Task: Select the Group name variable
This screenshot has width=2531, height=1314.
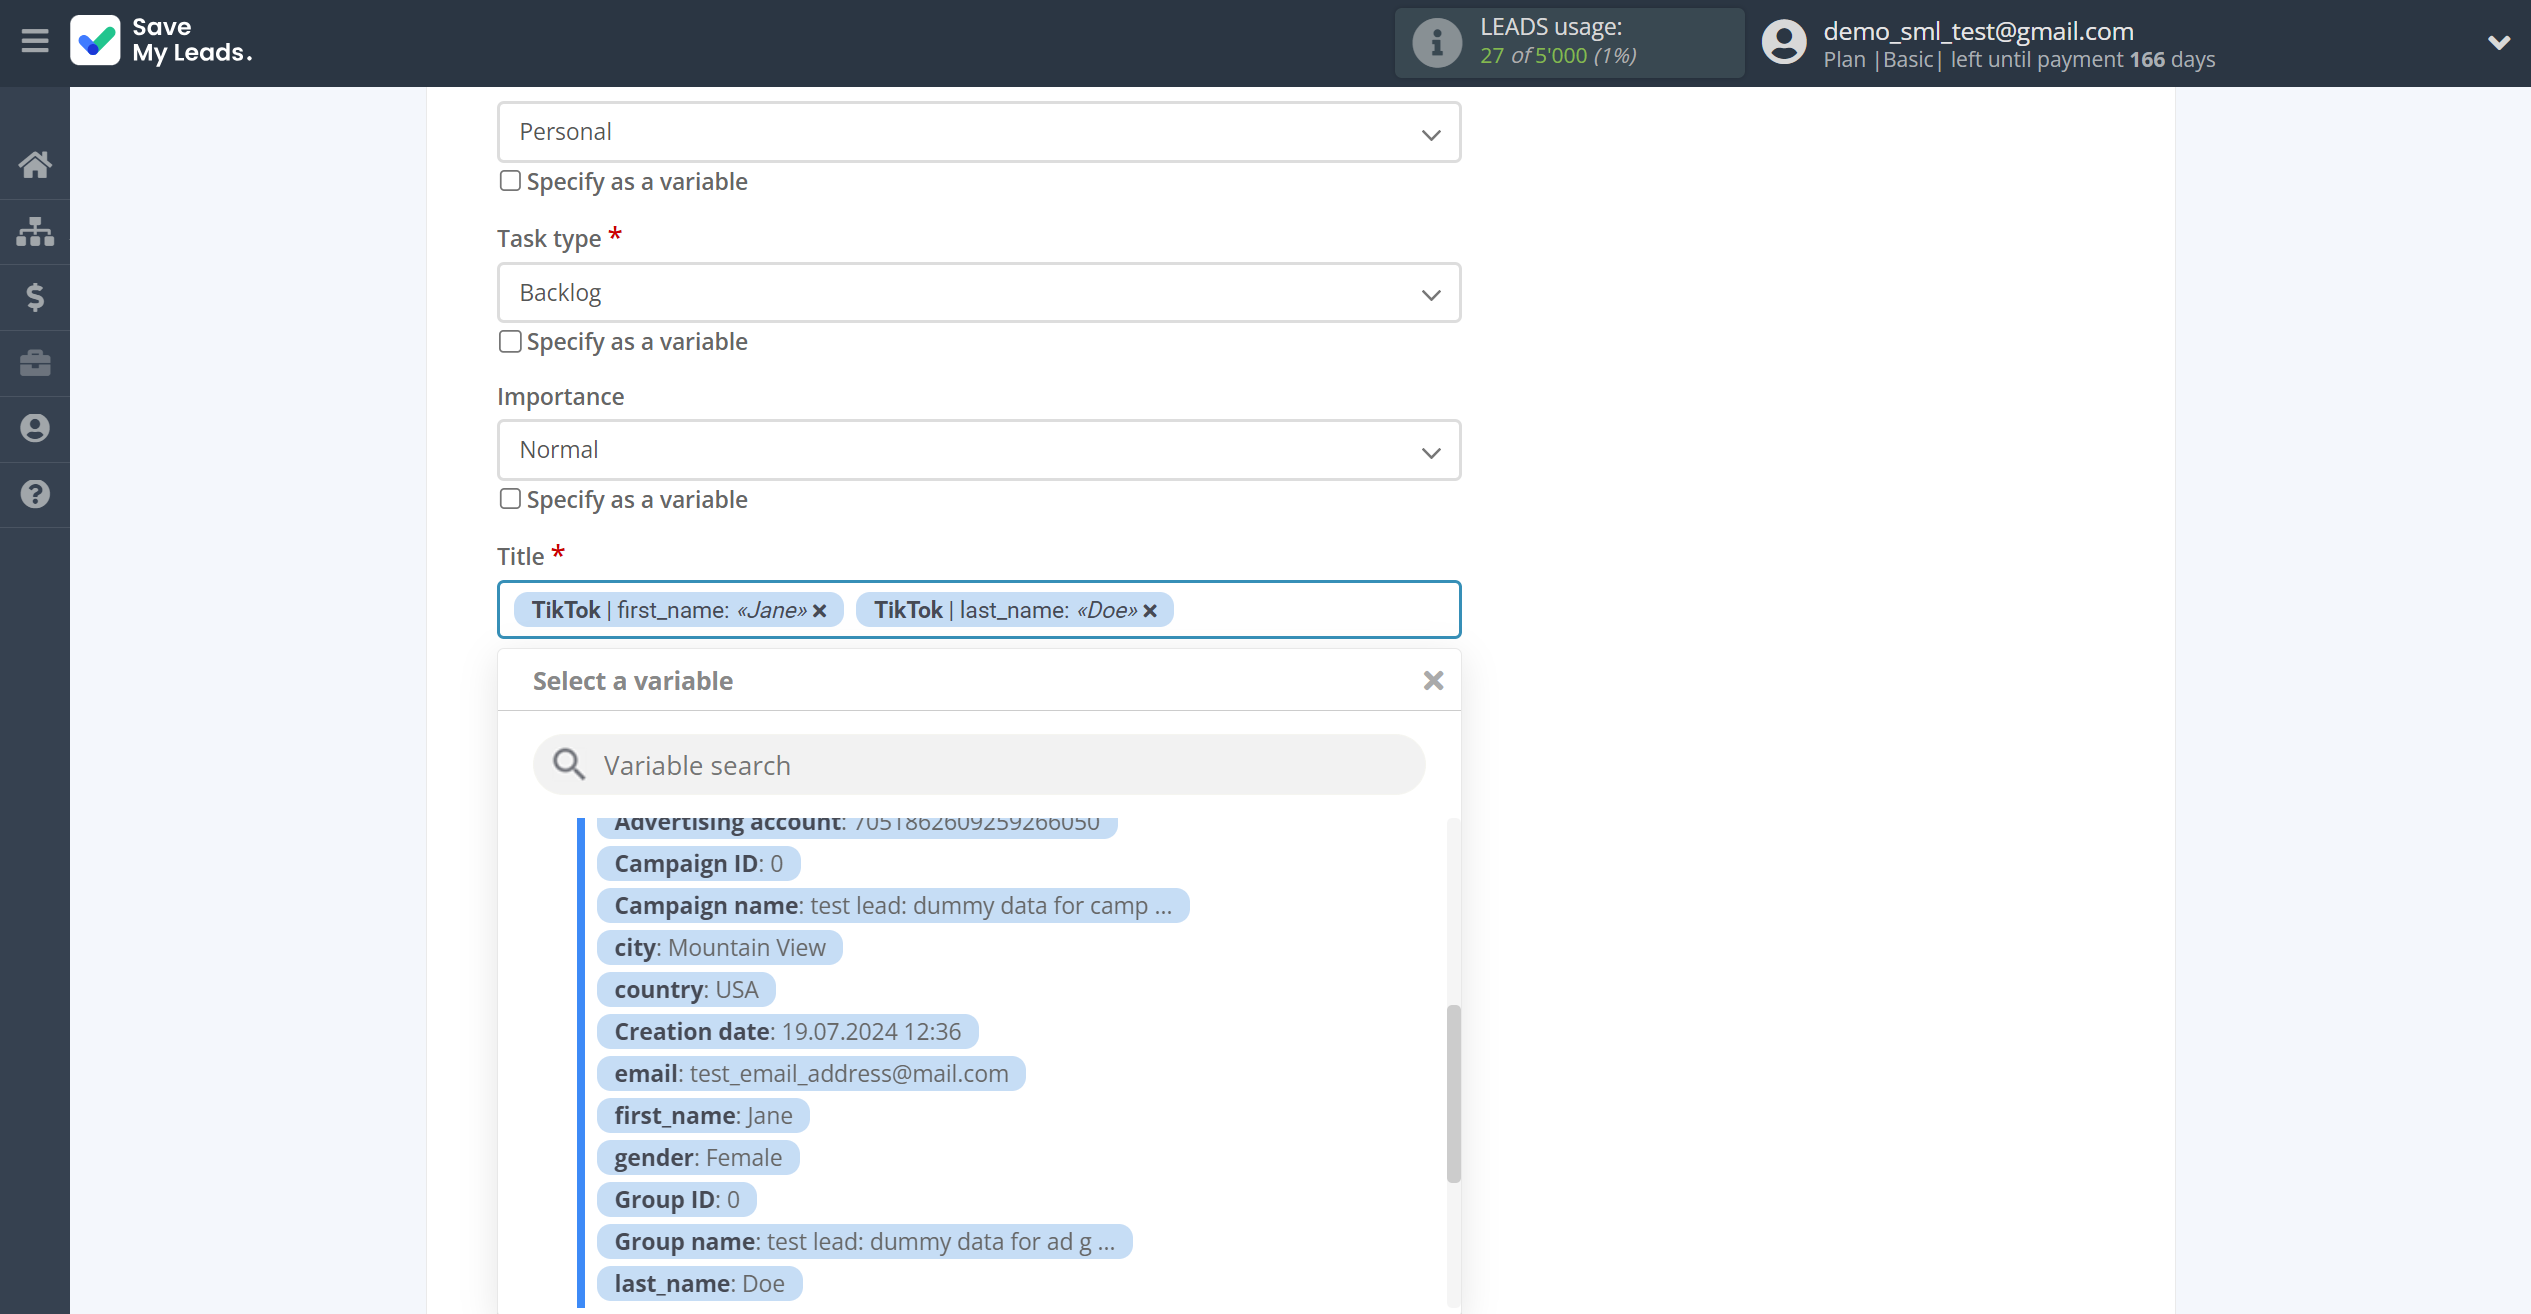Action: coord(864,1242)
